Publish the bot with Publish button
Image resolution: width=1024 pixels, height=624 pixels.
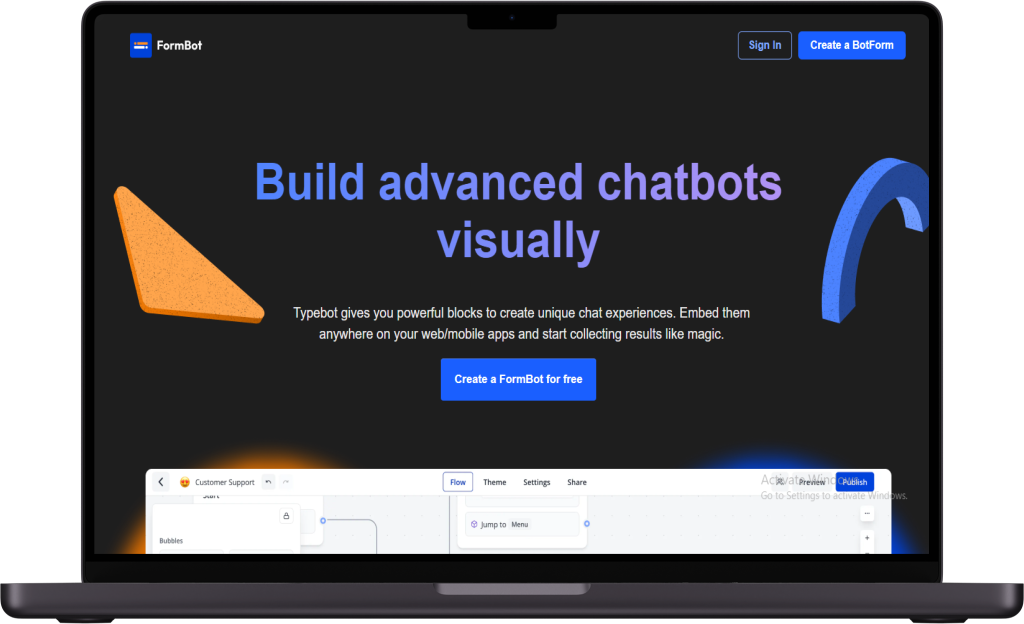click(x=854, y=482)
